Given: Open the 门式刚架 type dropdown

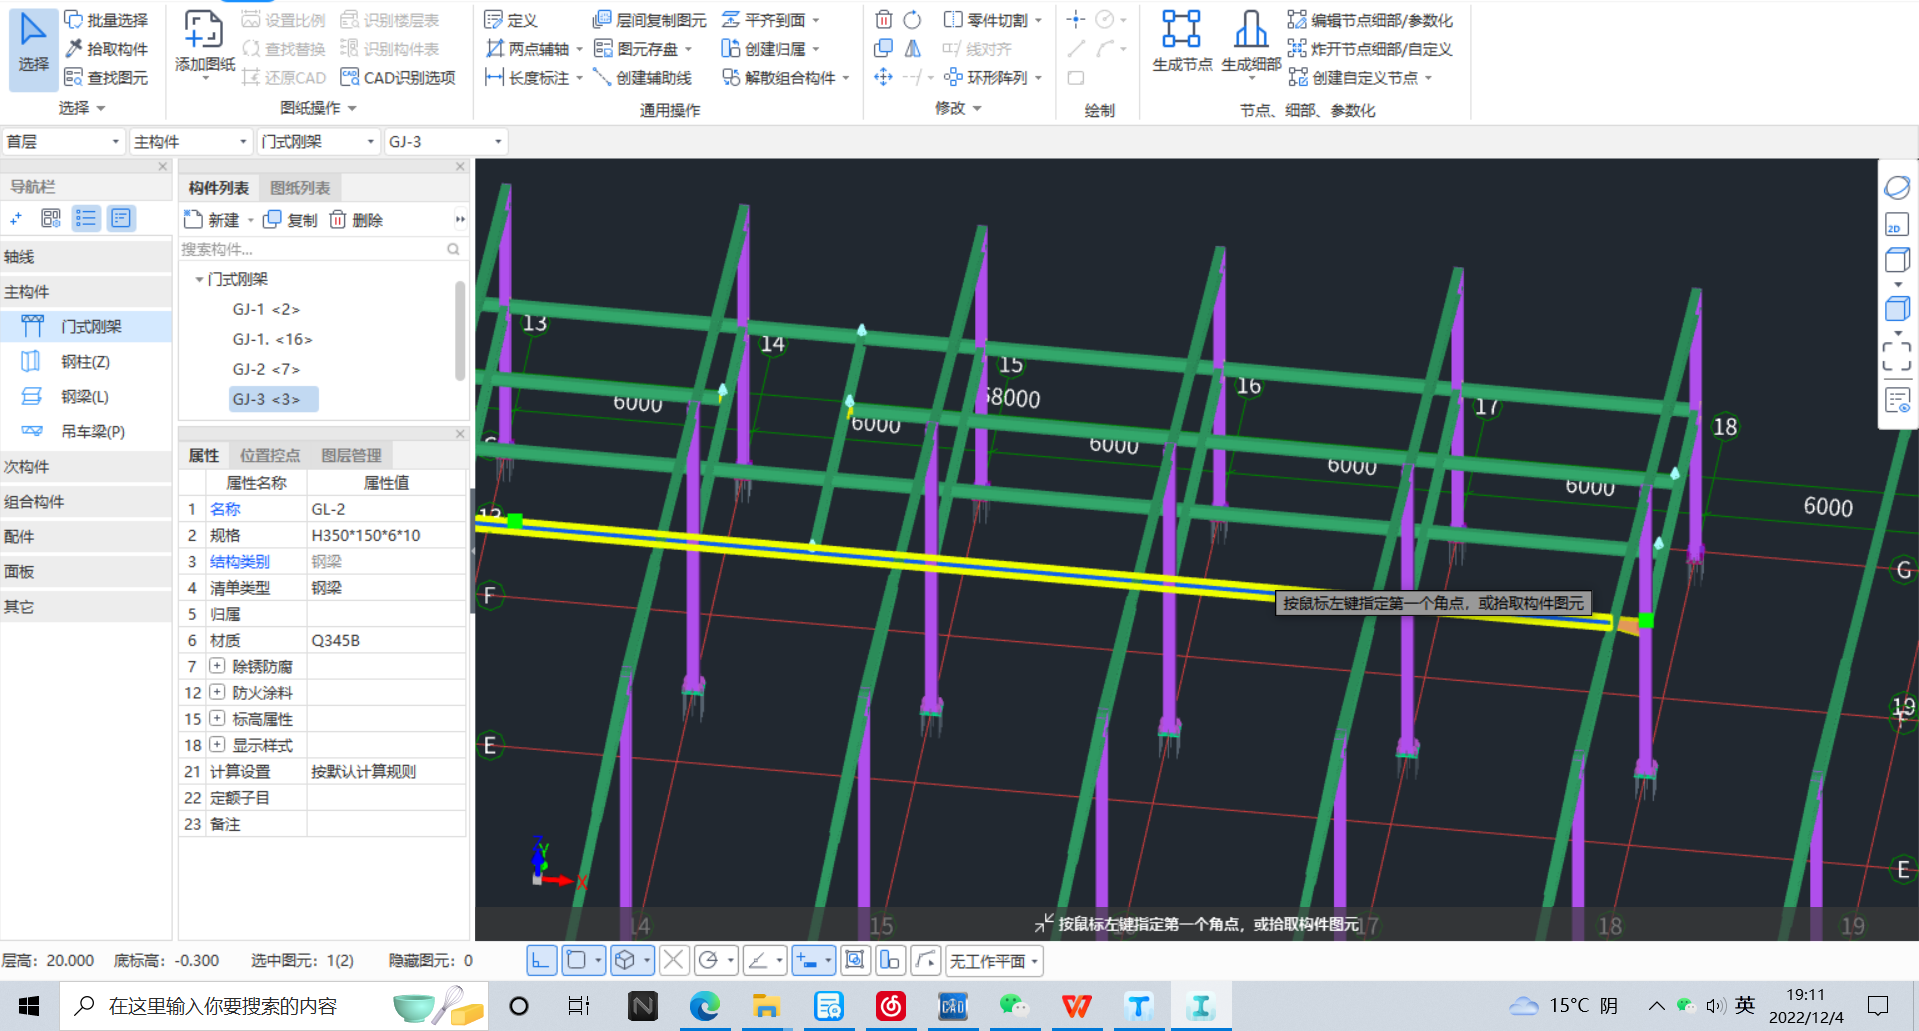Looking at the screenshot, I should click(x=319, y=142).
